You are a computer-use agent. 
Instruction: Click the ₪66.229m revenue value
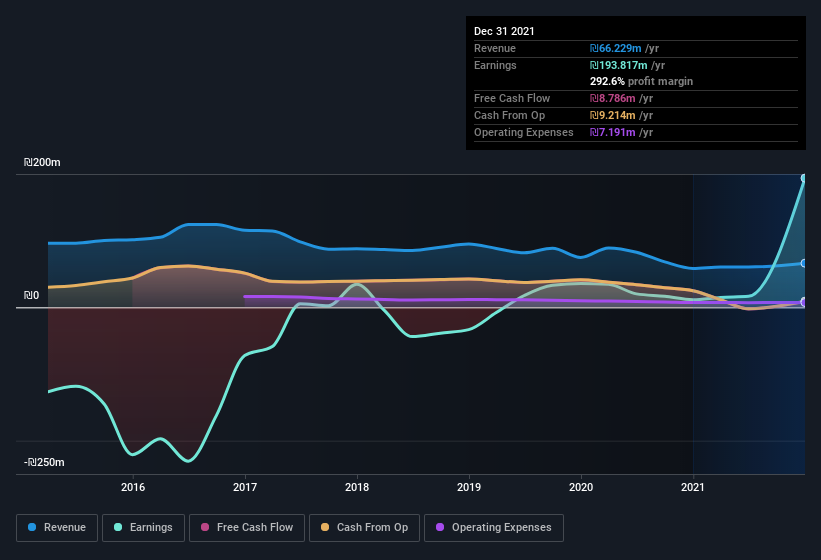click(615, 48)
